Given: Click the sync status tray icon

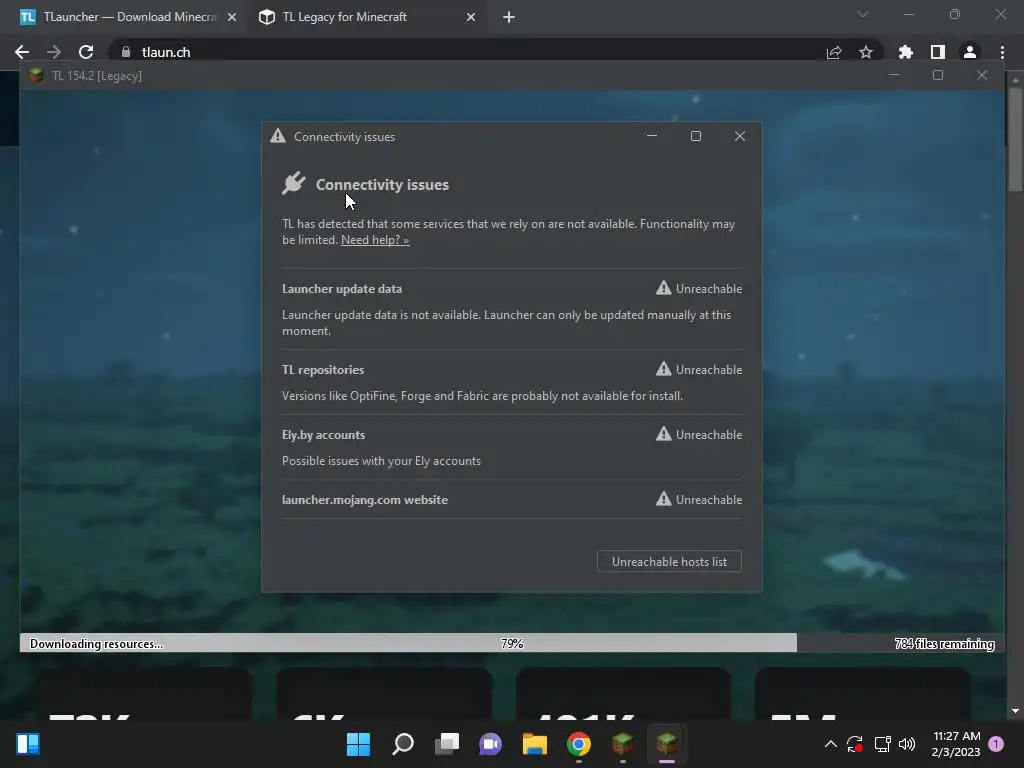Looking at the screenshot, I should pyautogui.click(x=855, y=744).
